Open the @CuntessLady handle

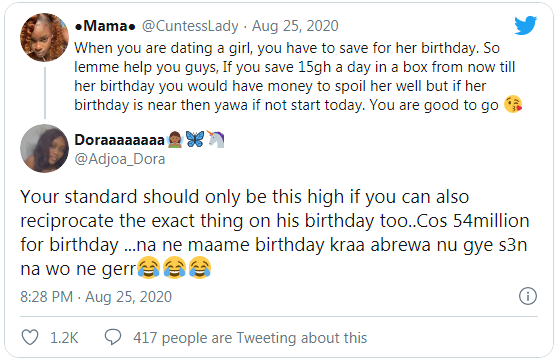(190, 26)
